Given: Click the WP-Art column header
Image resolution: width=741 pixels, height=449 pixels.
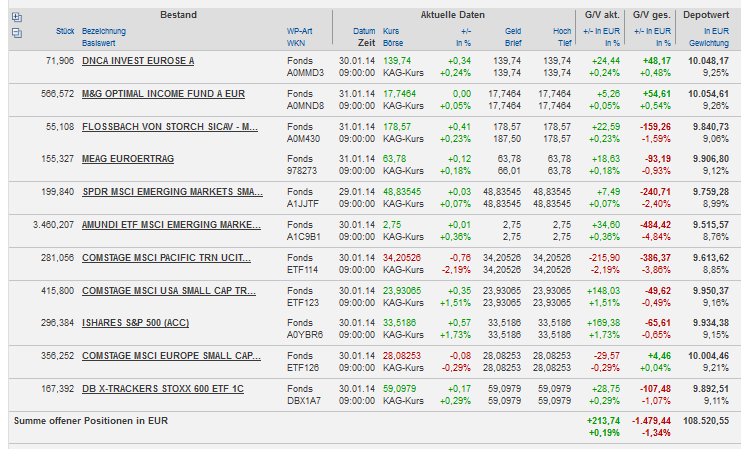Looking at the screenshot, I should coord(300,32).
